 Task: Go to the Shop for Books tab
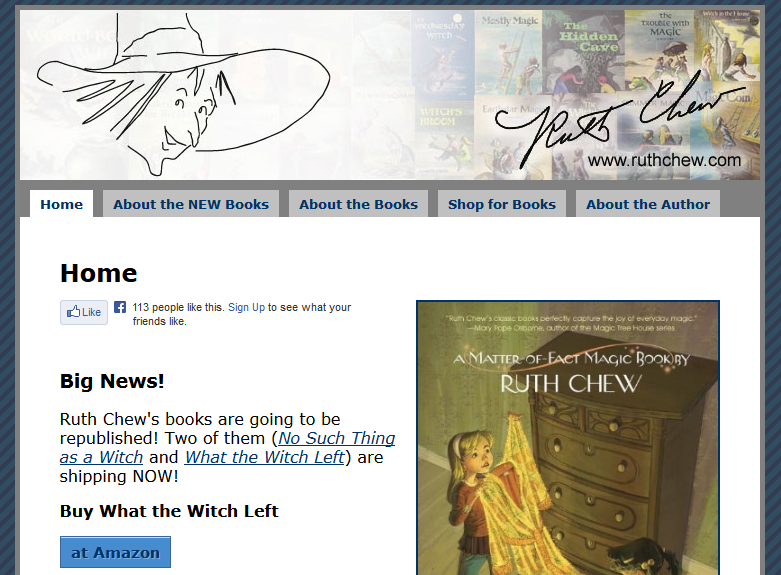coord(502,204)
